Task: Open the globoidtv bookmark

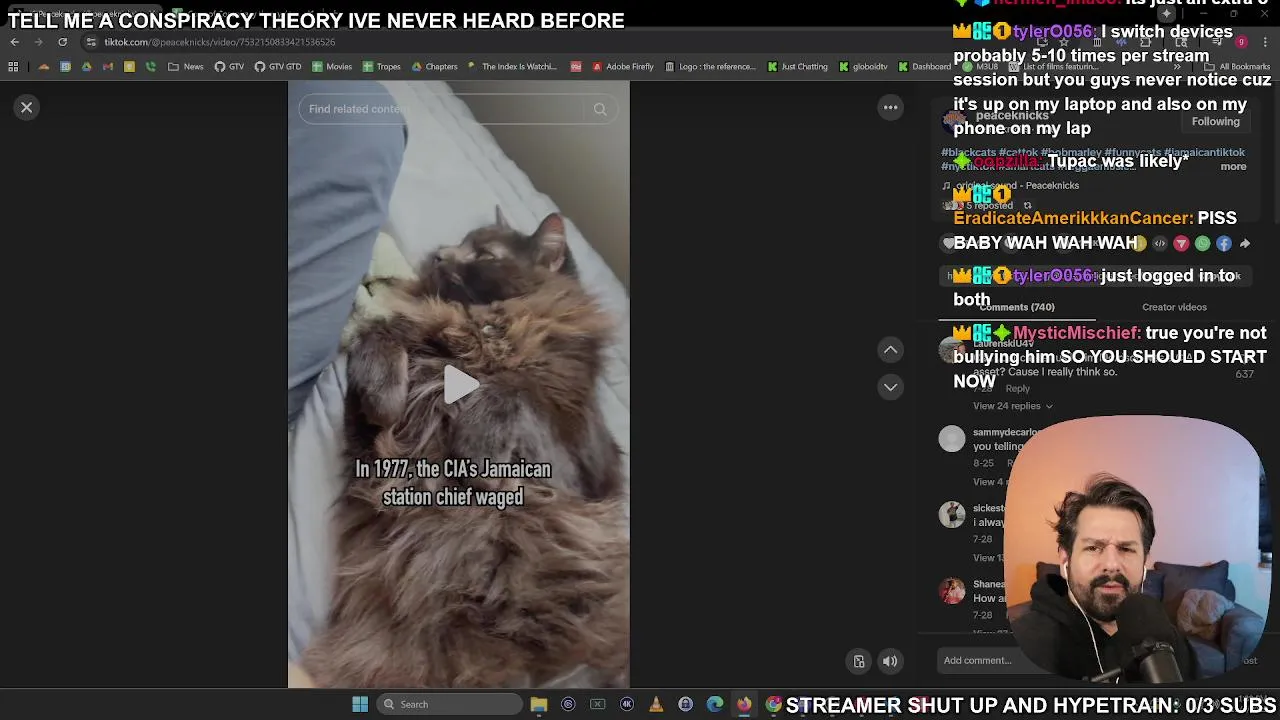Action: click(863, 67)
